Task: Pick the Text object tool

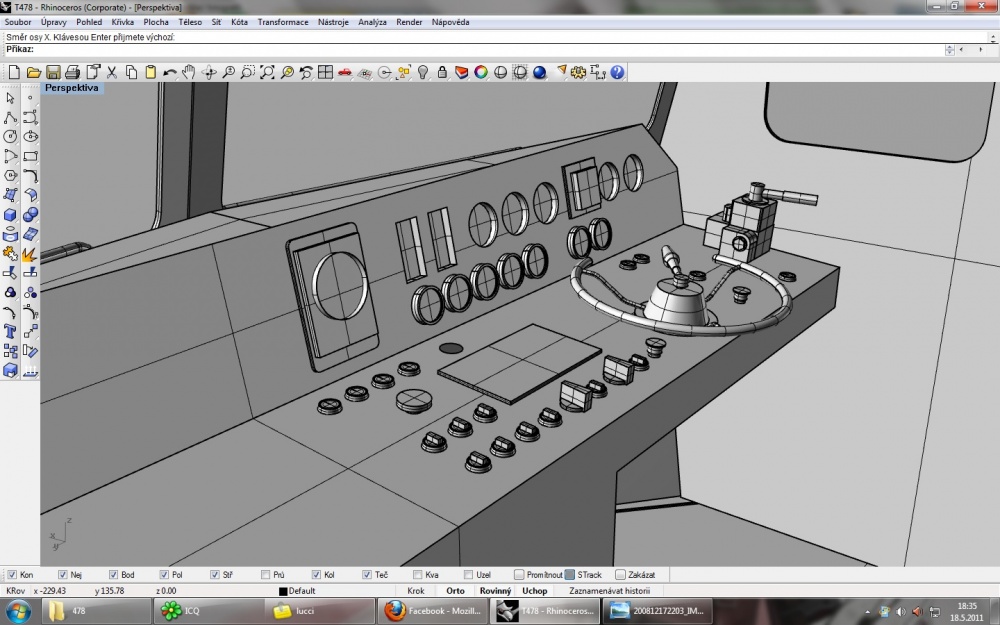Action: coord(10,332)
